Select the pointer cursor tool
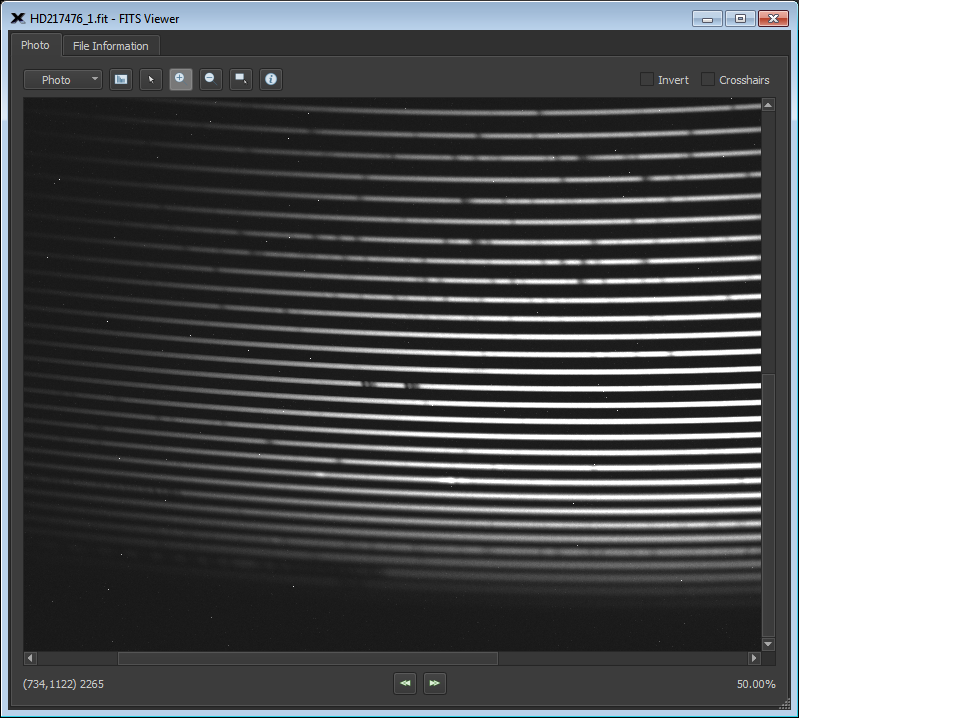Screen dimensions: 960x718 [151, 80]
